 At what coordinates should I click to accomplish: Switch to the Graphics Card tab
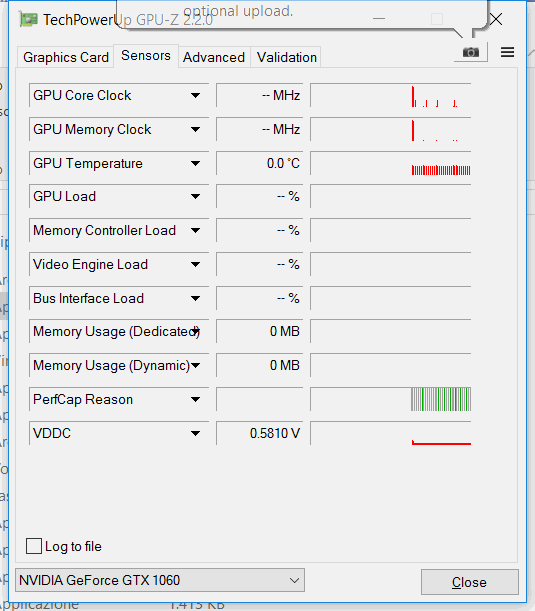[x=65, y=57]
